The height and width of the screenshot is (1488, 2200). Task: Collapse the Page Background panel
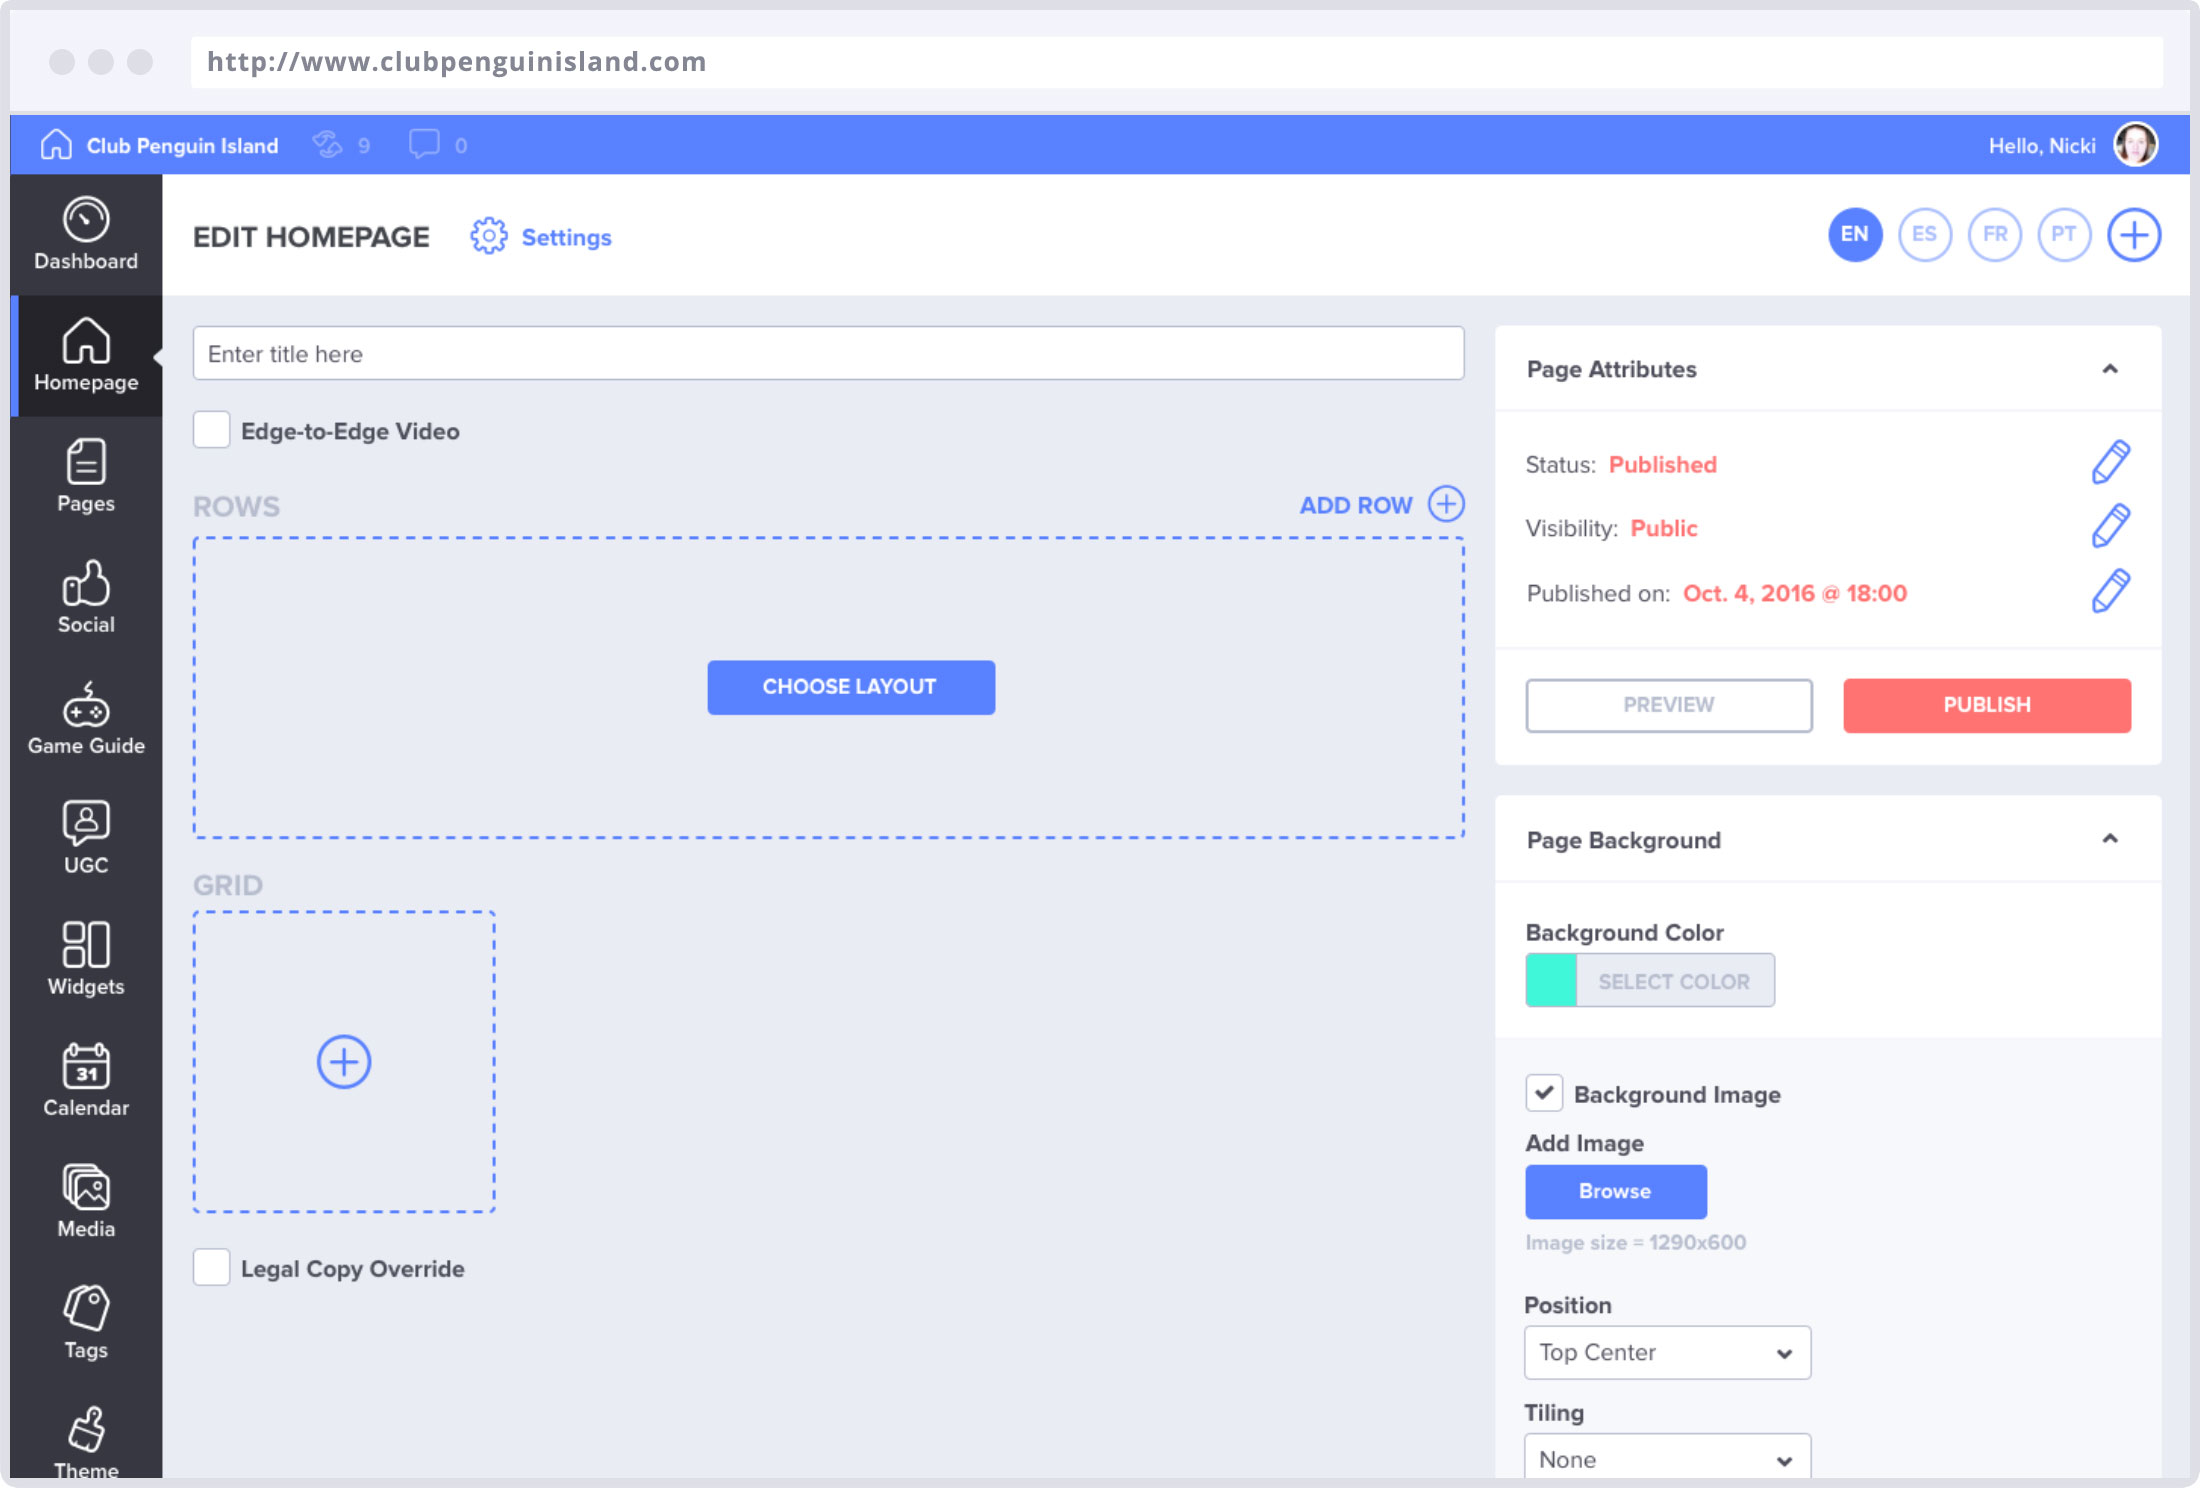click(2110, 839)
